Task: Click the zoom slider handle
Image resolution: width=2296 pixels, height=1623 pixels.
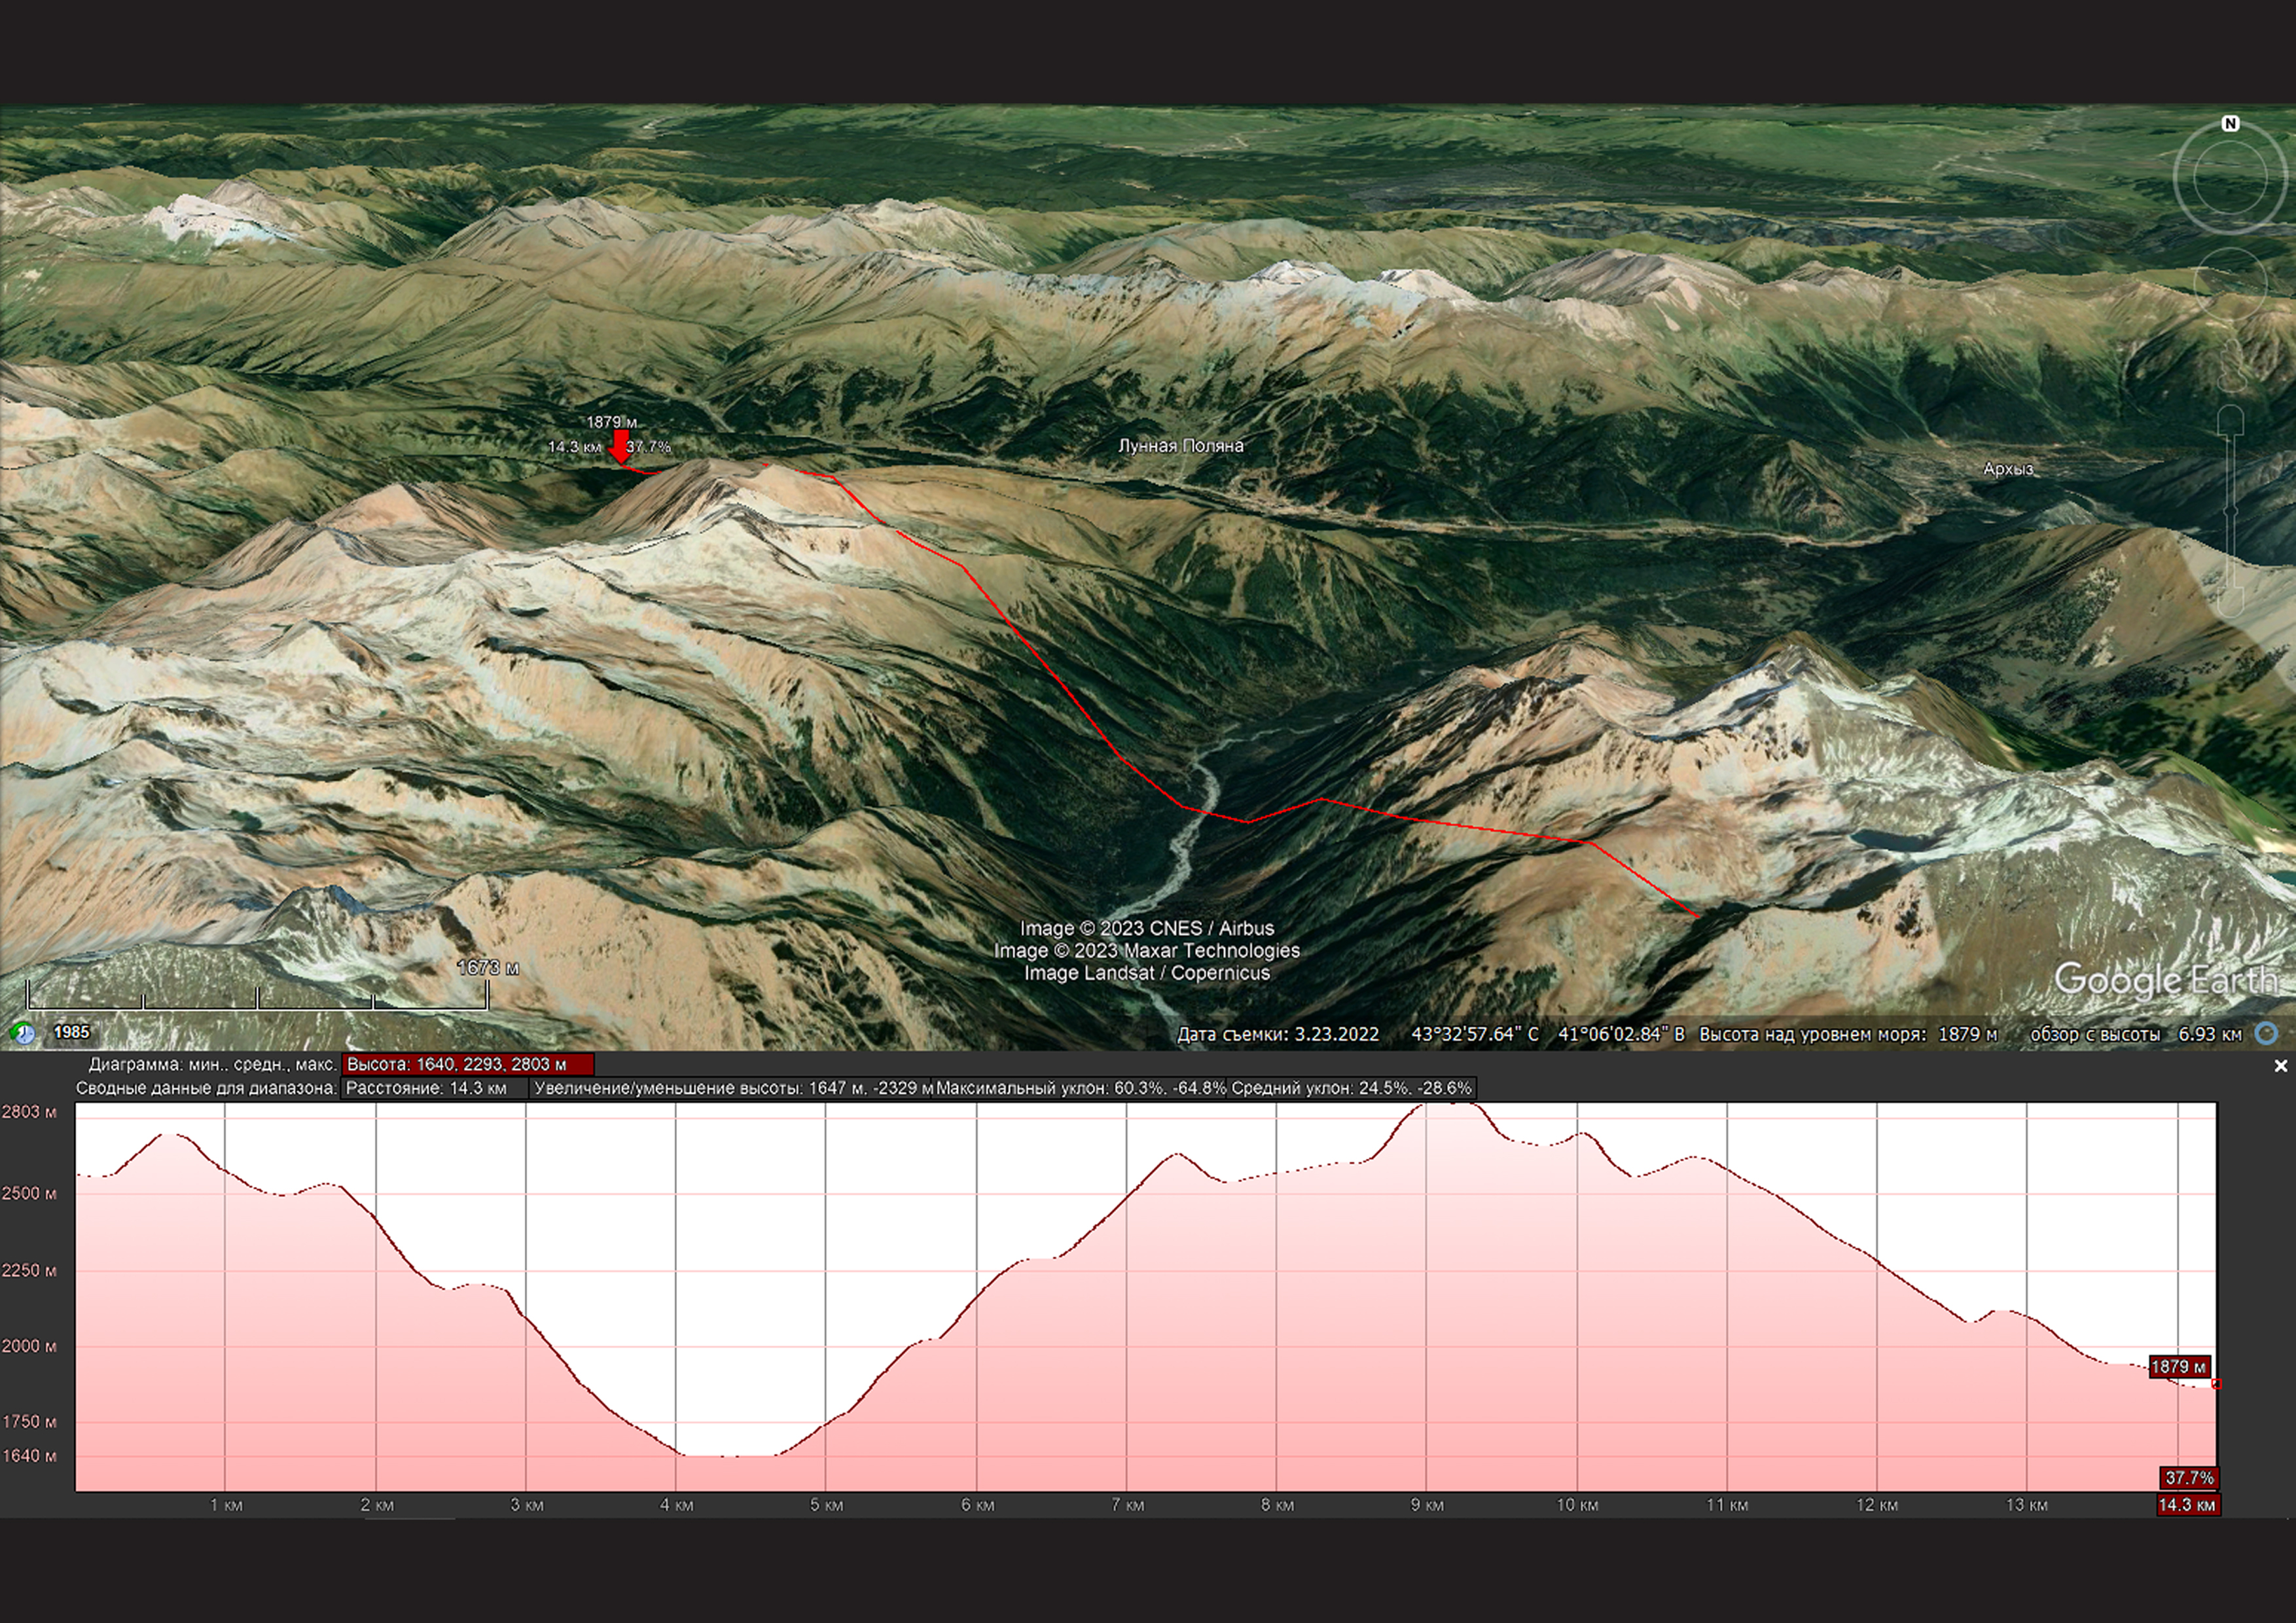Action: (2231, 511)
